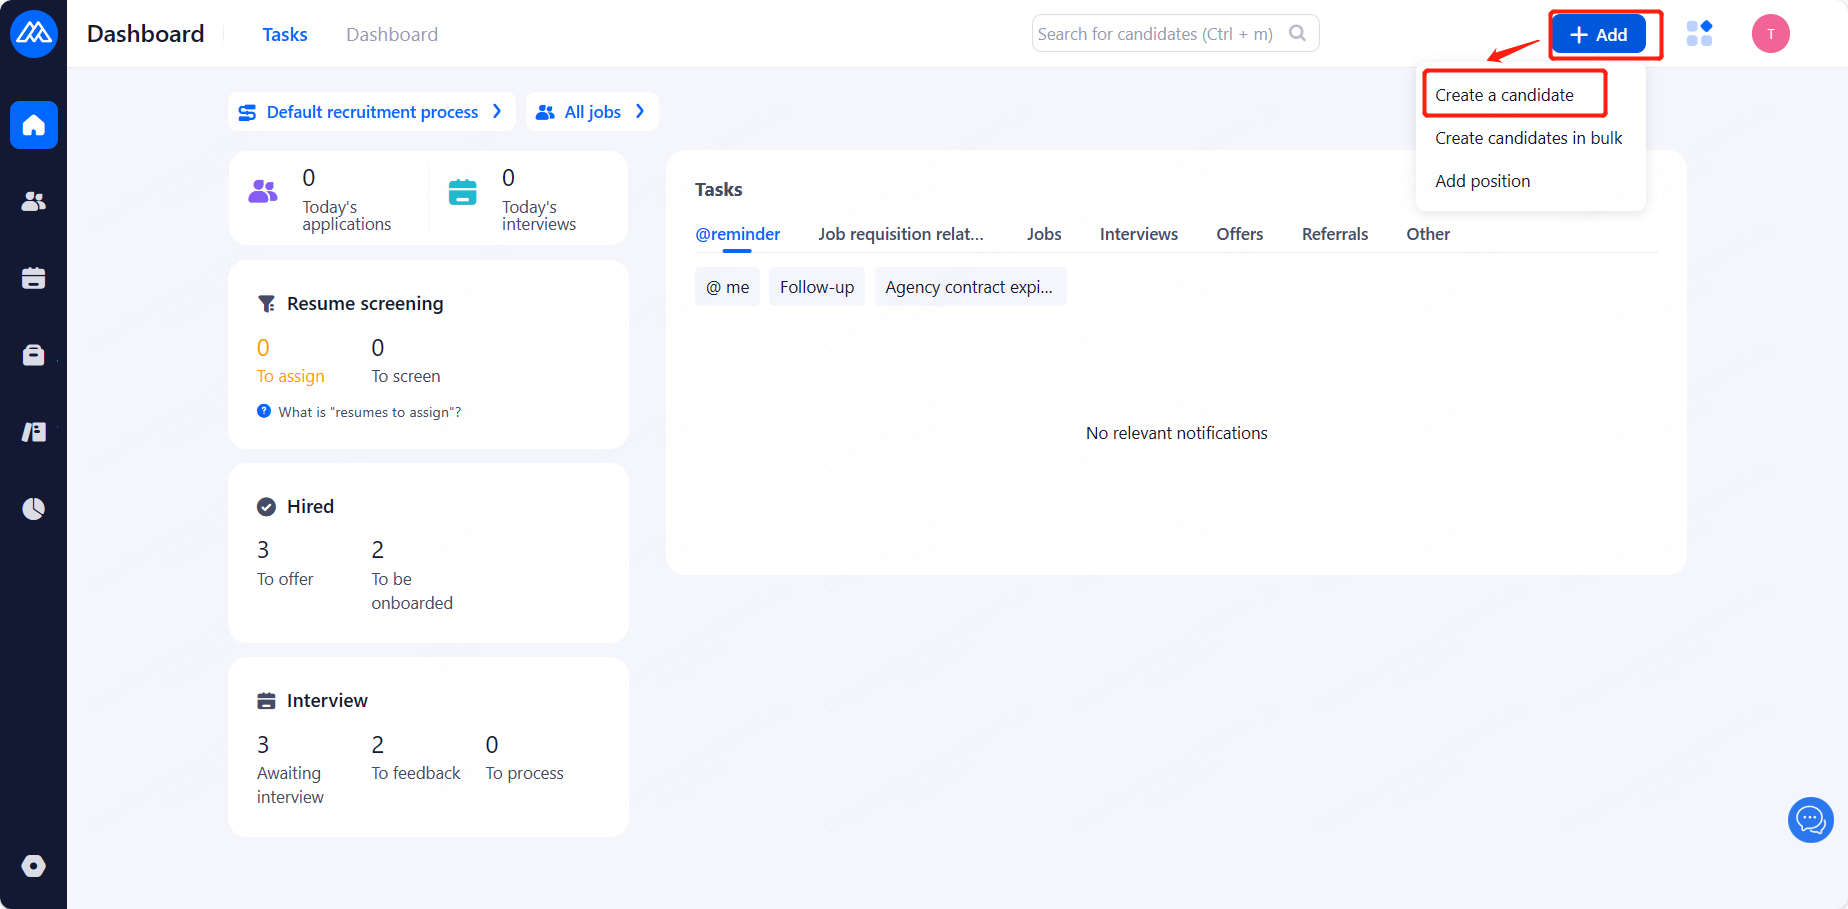Image resolution: width=1848 pixels, height=909 pixels.
Task: Open the To assign resumes link
Action: pyautogui.click(x=290, y=376)
